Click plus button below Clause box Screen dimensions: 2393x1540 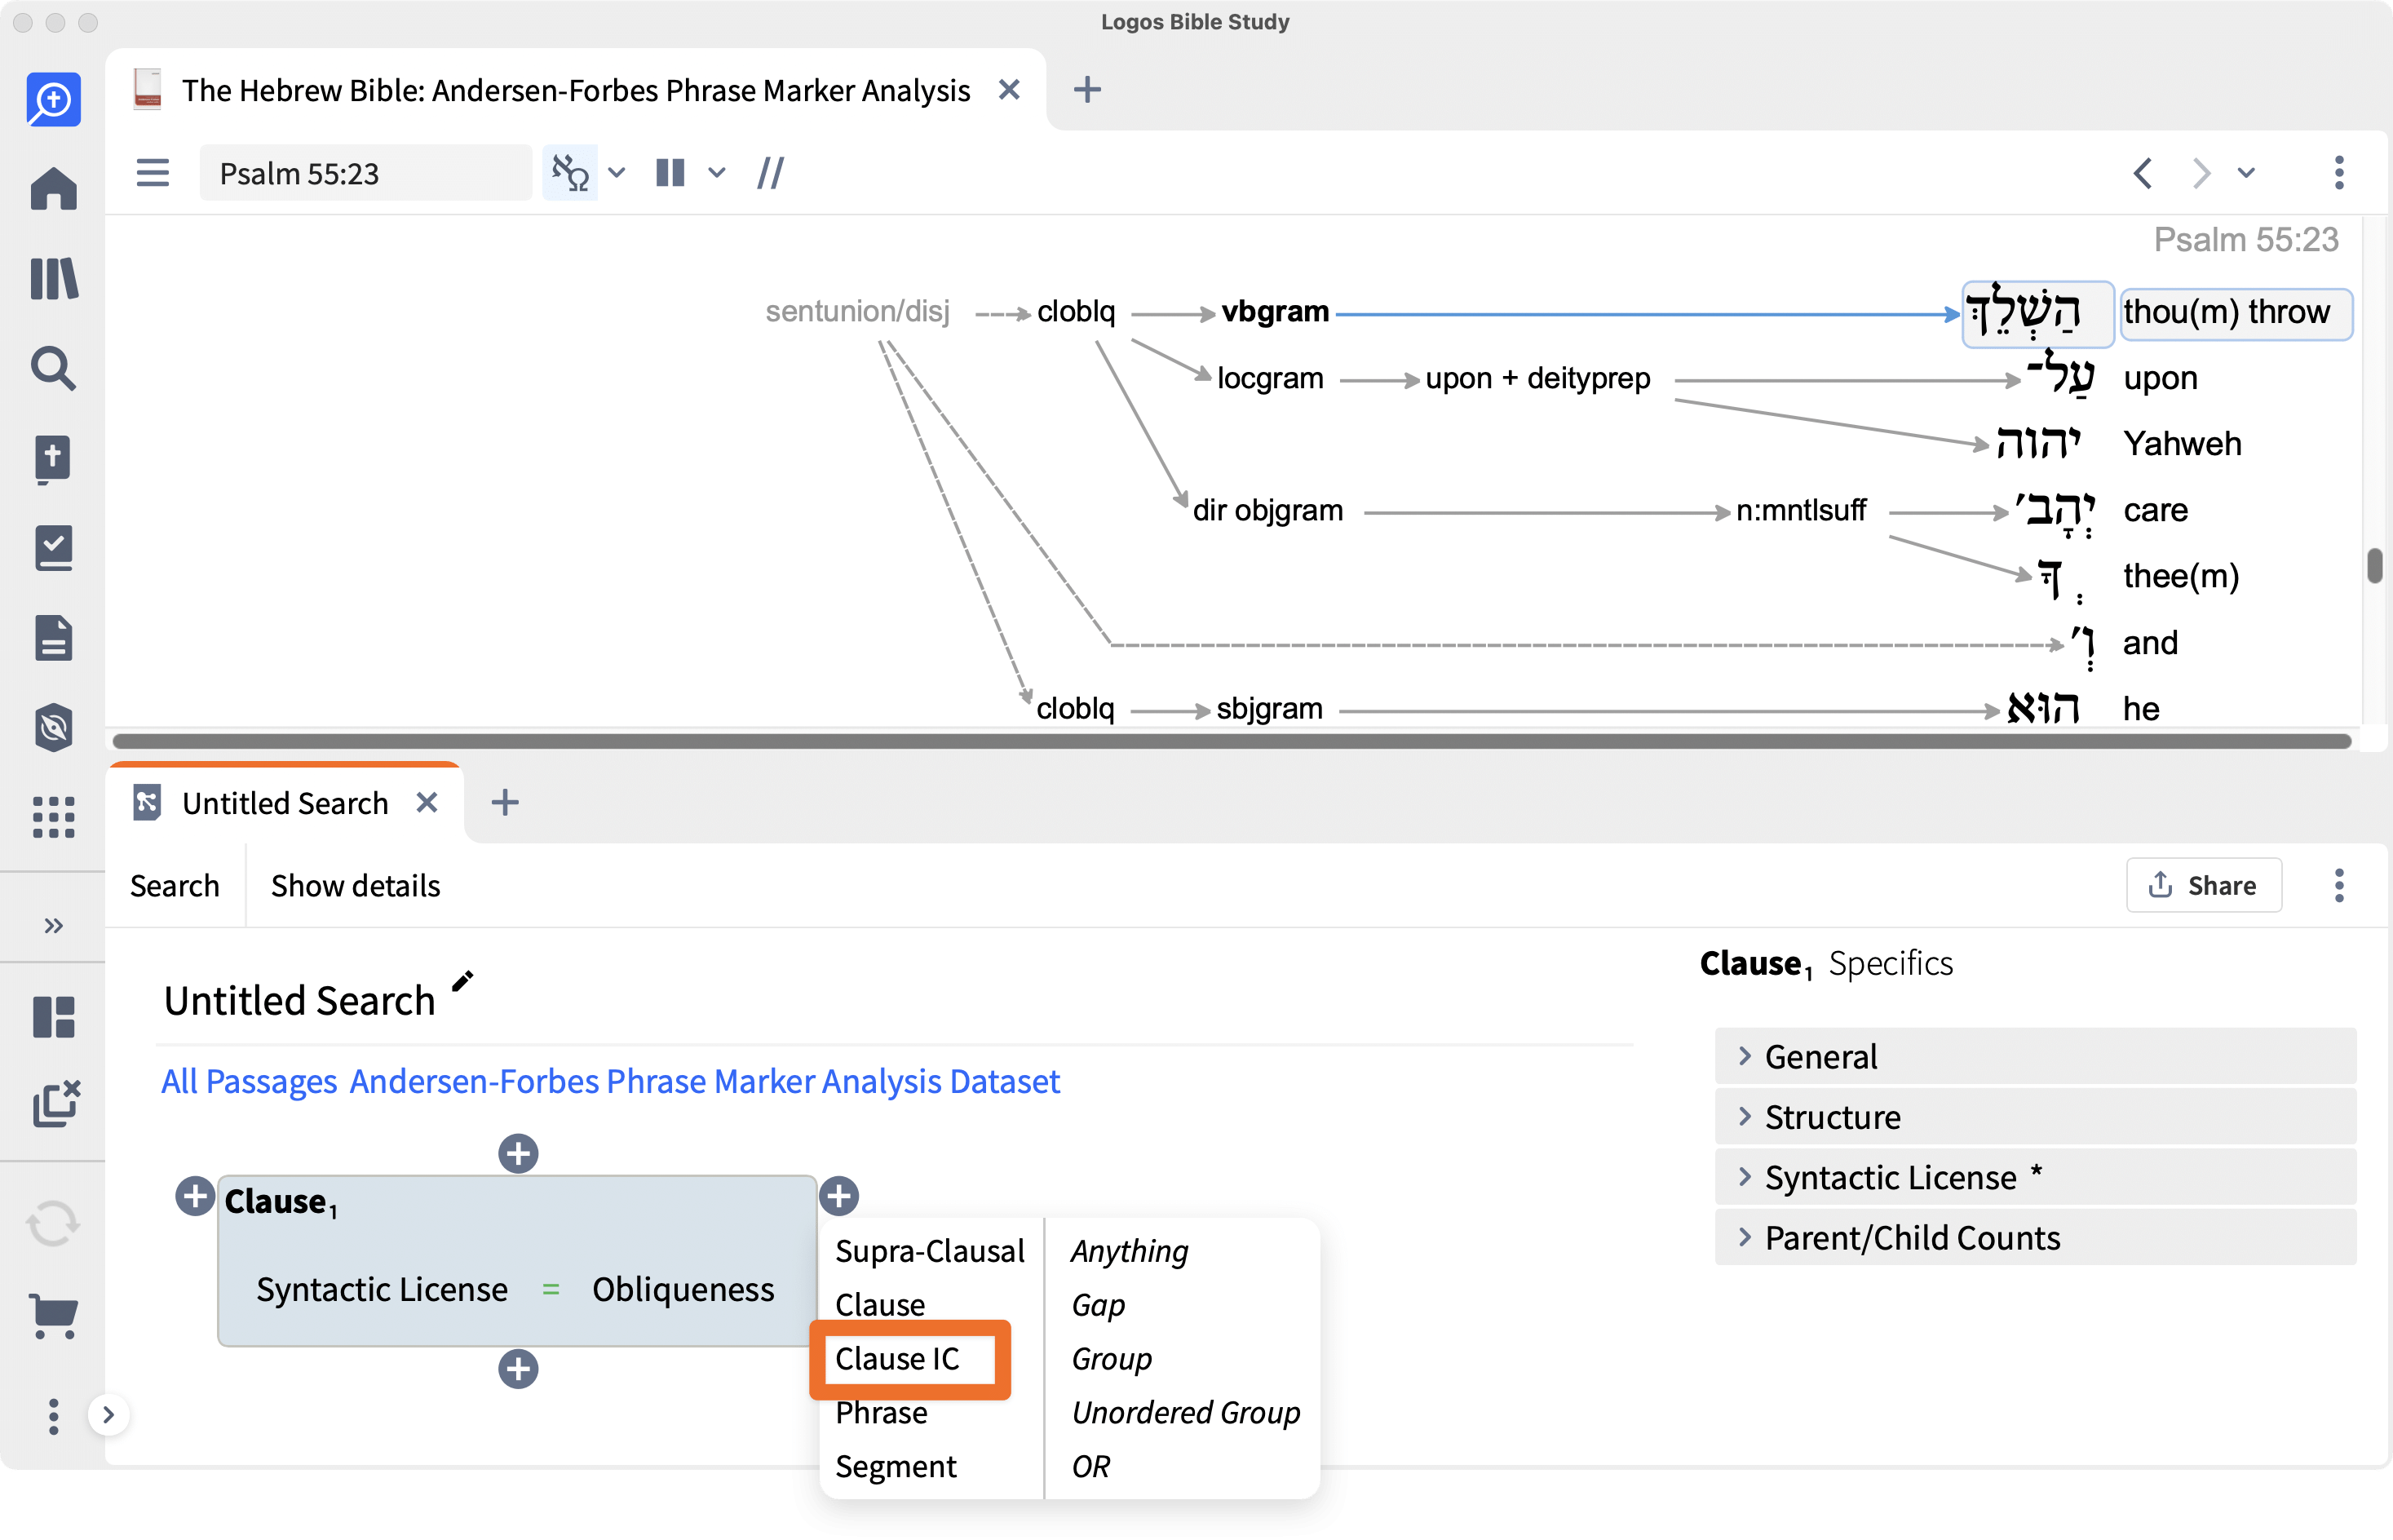pos(518,1369)
